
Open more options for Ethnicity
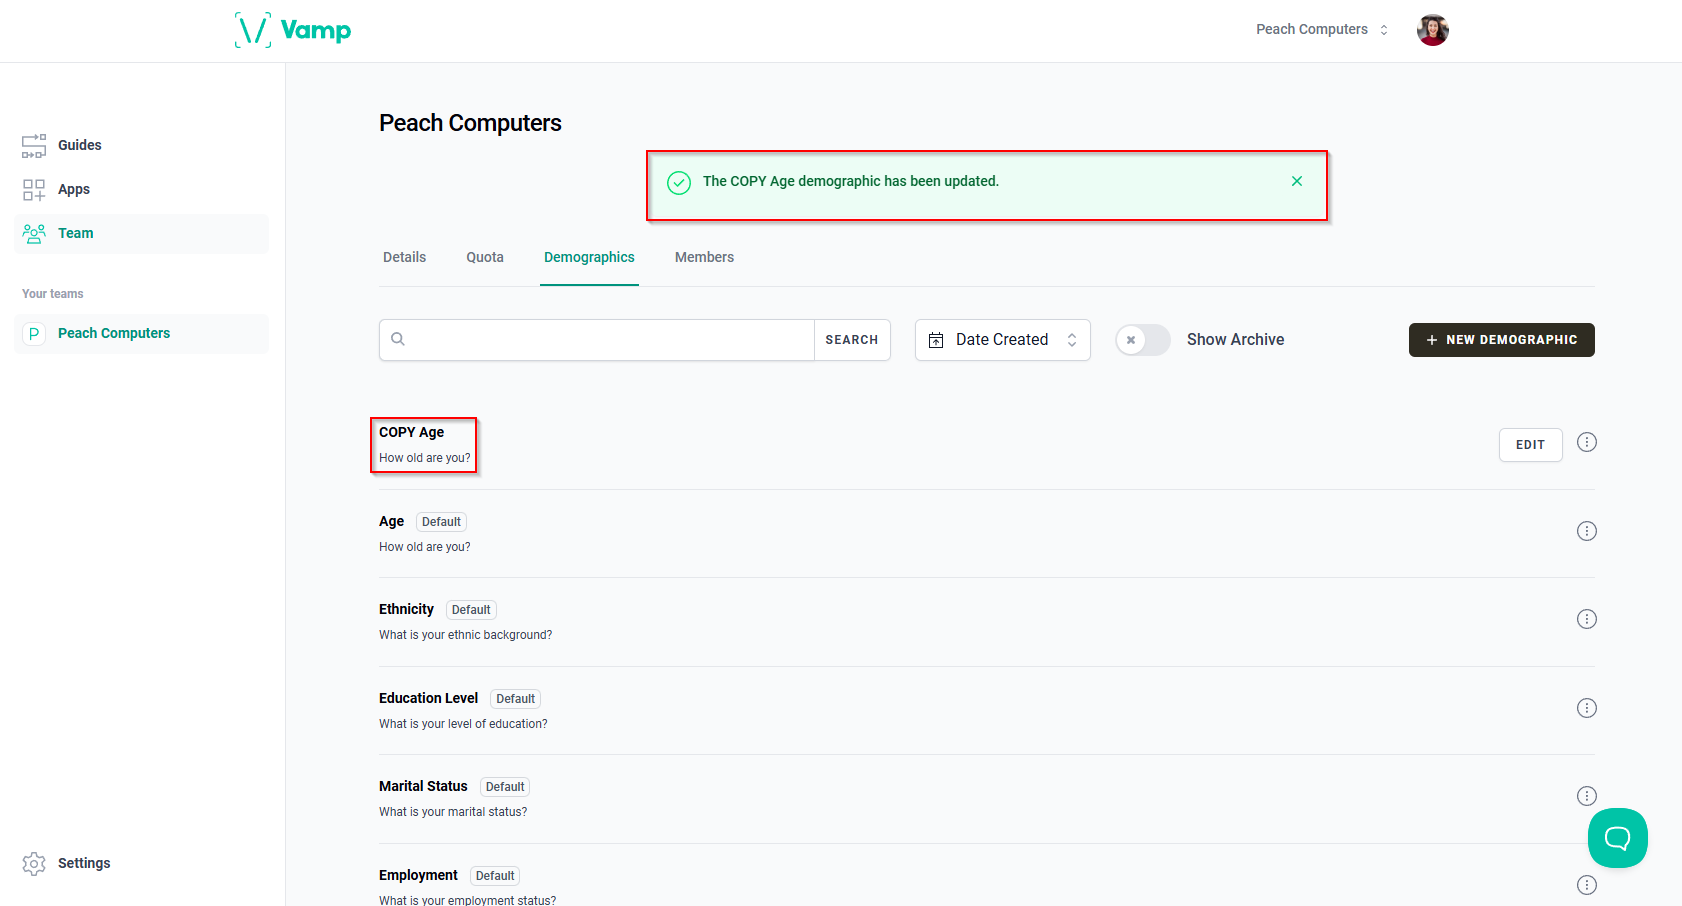1587,619
